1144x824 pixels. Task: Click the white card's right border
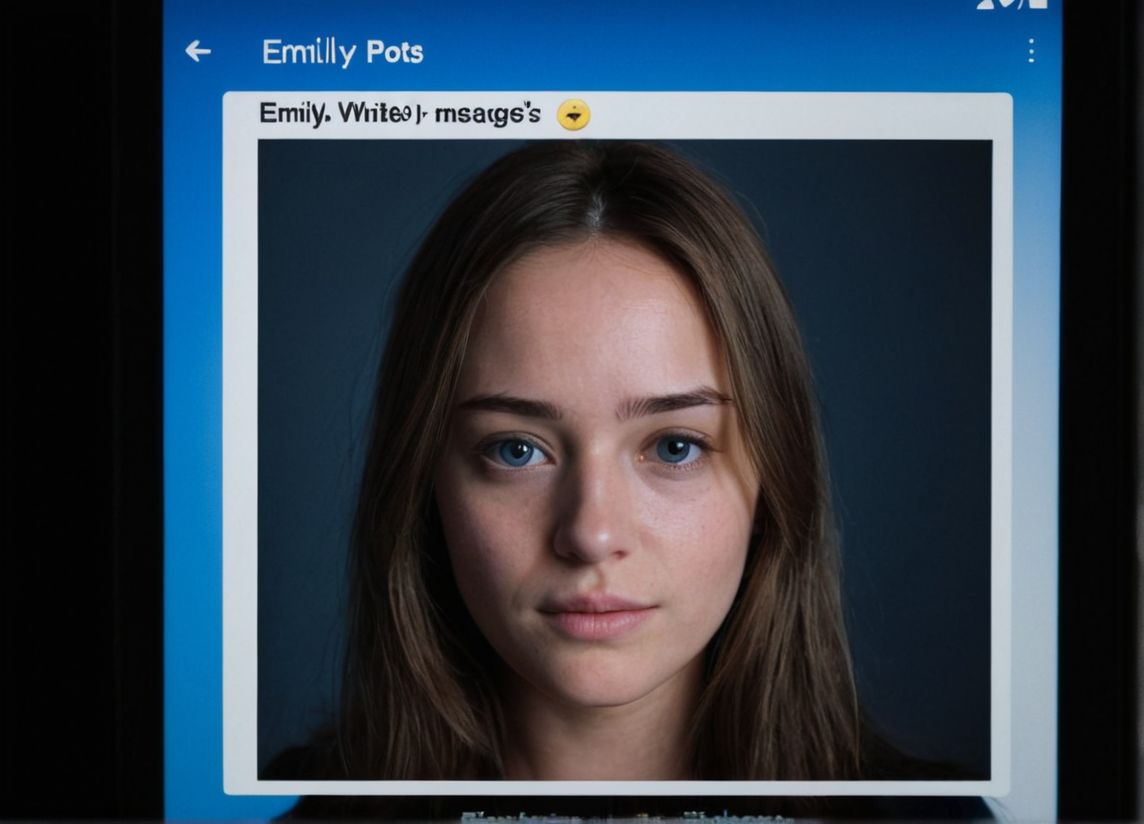tap(1001, 460)
